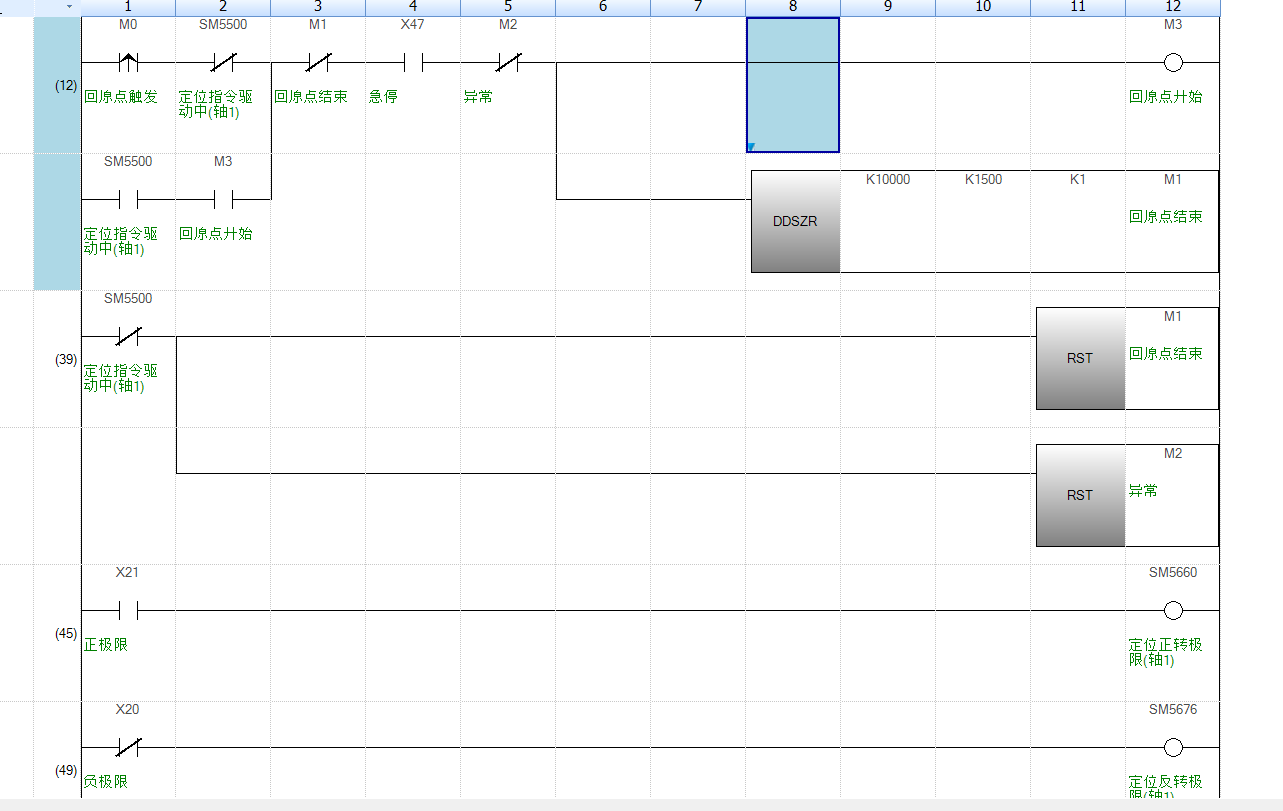The width and height of the screenshot is (1283, 811).
Task: Select the RST block for M1
Action: click(x=1080, y=358)
